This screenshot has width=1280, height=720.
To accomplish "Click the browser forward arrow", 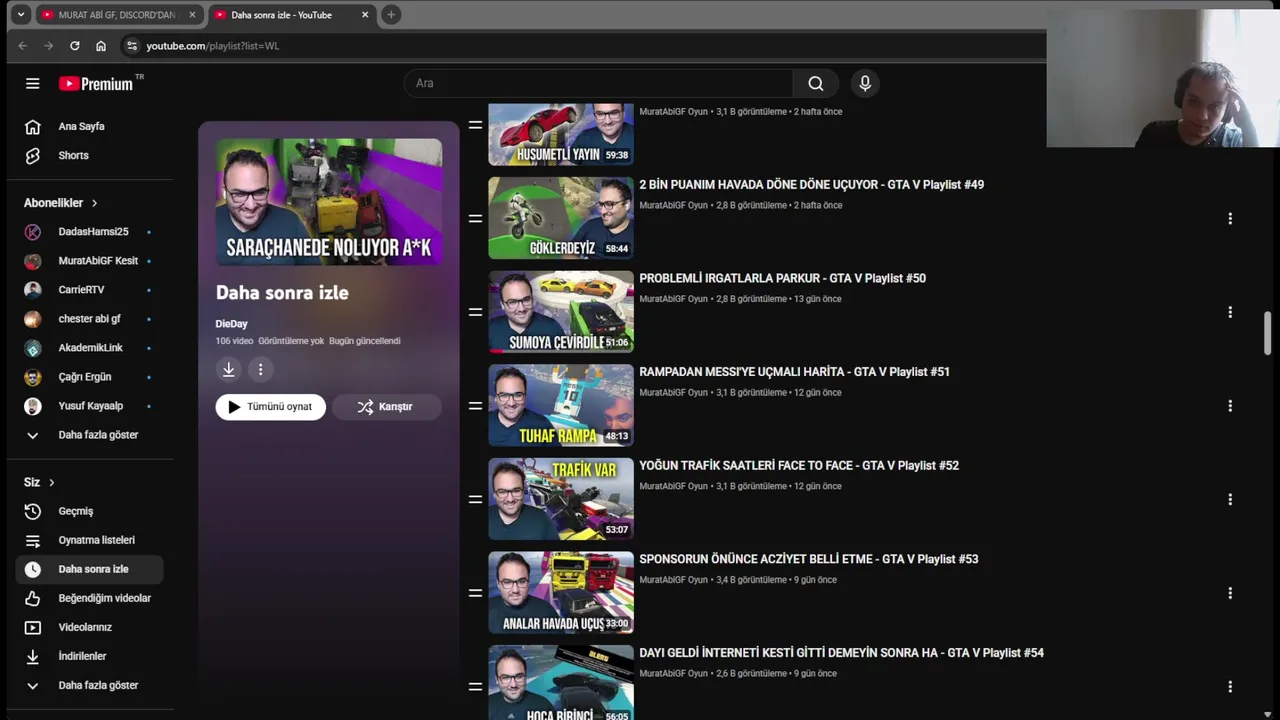I will (49, 46).
